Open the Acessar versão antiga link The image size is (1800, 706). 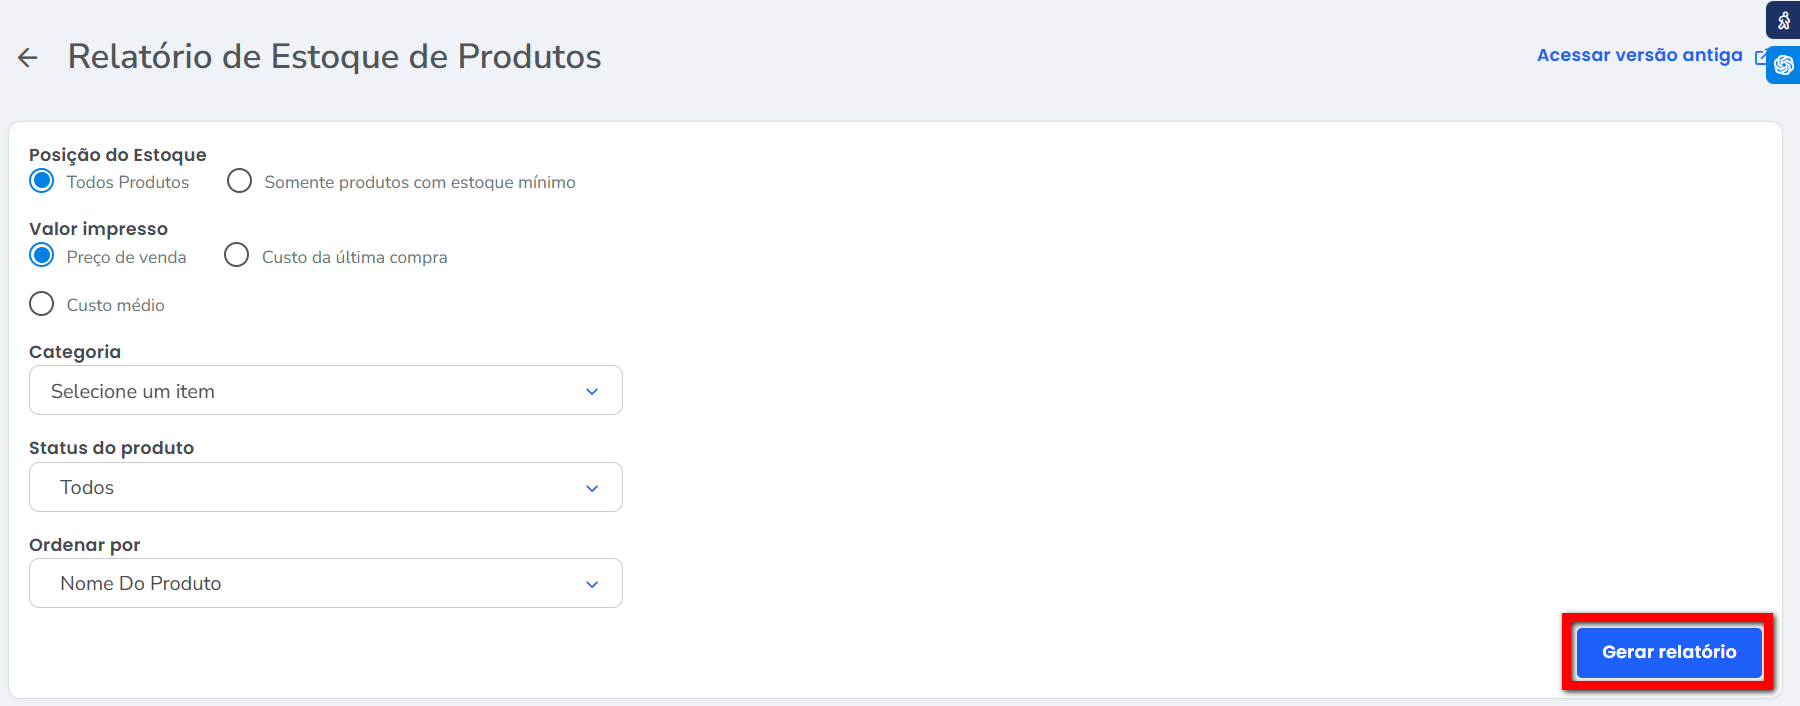[1639, 56]
